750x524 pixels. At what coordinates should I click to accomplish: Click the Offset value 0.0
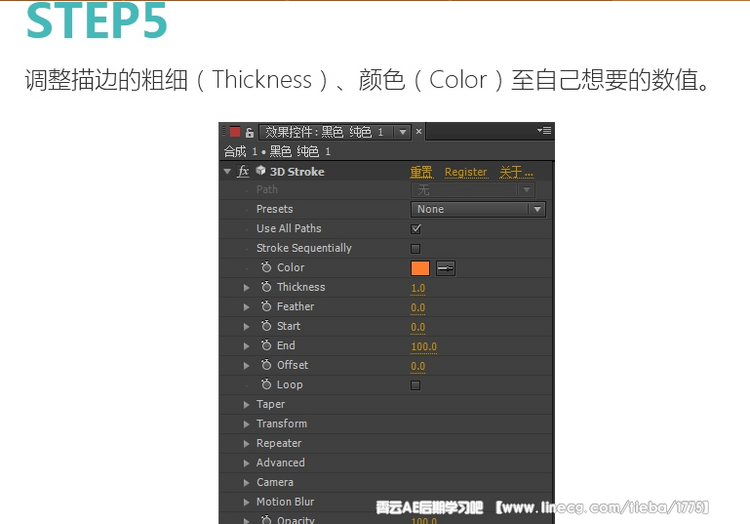418,366
